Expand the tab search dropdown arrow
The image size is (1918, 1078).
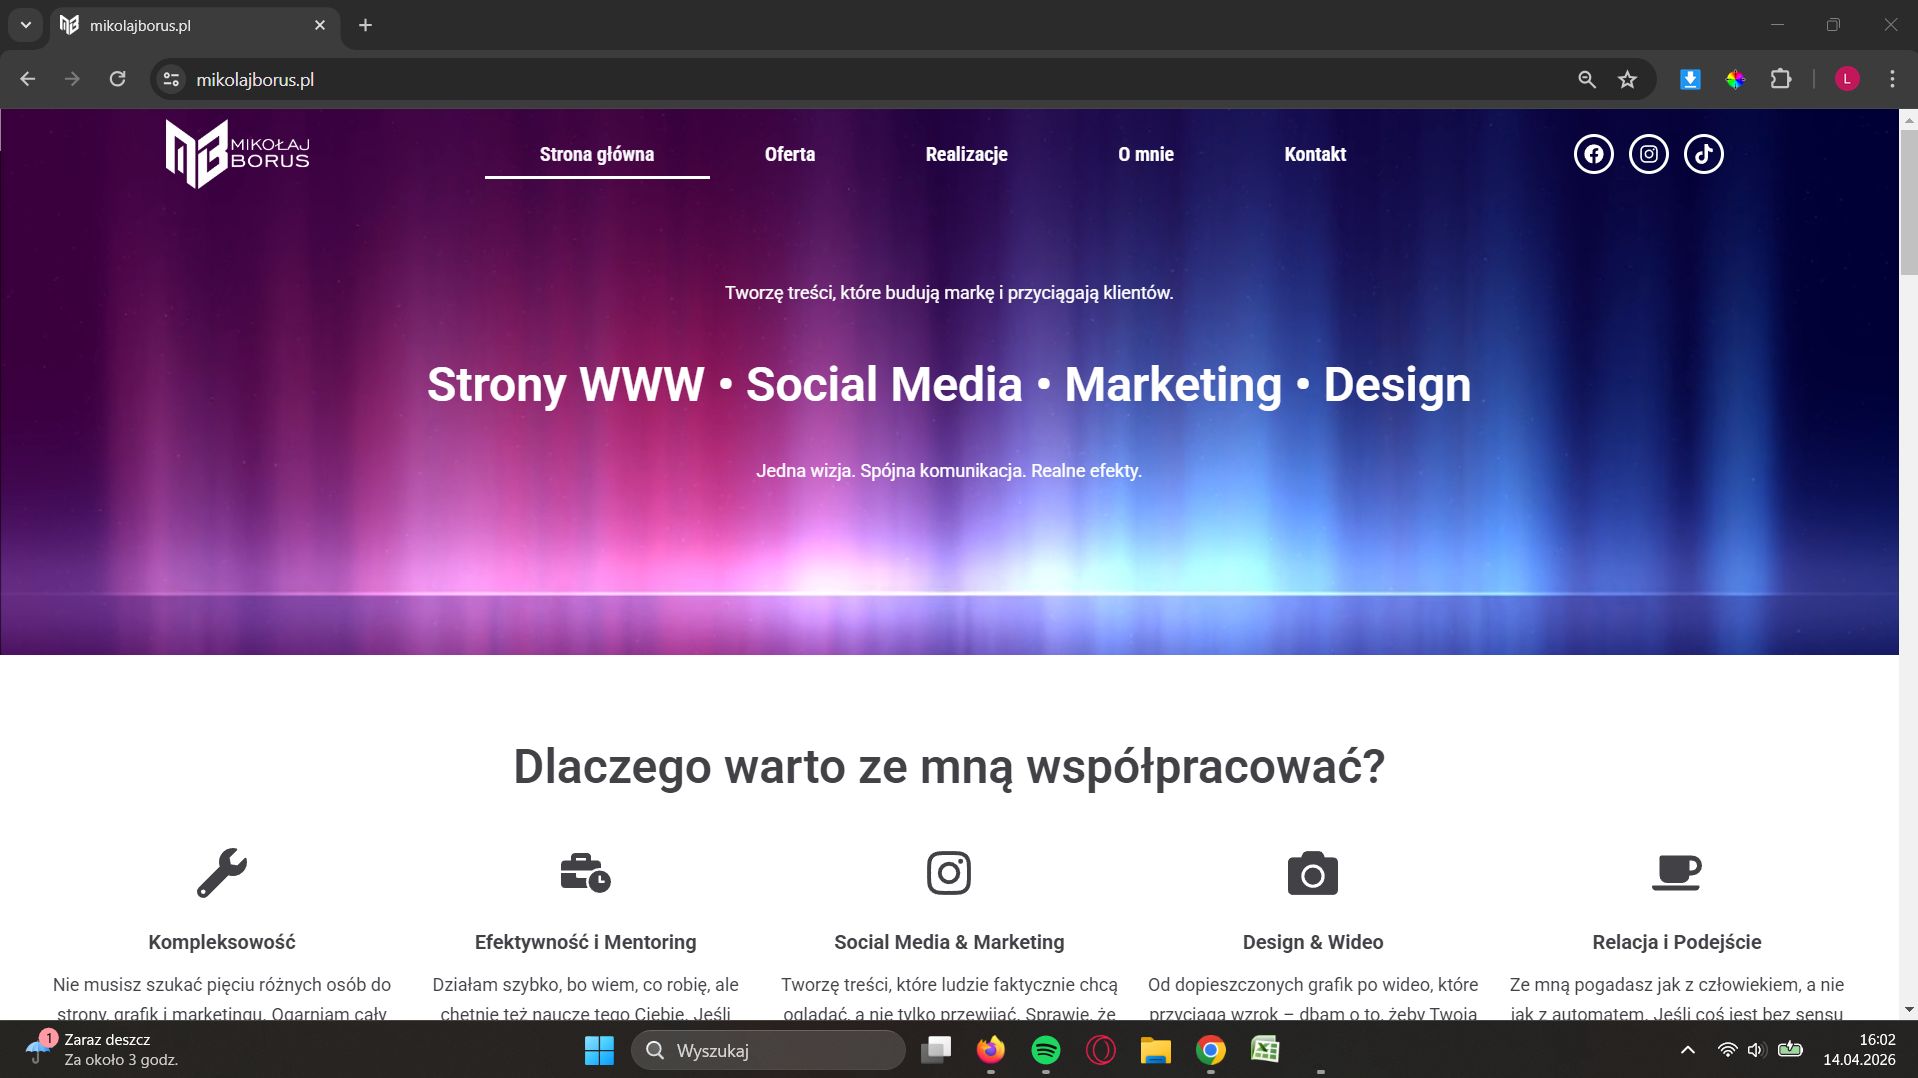(25, 25)
